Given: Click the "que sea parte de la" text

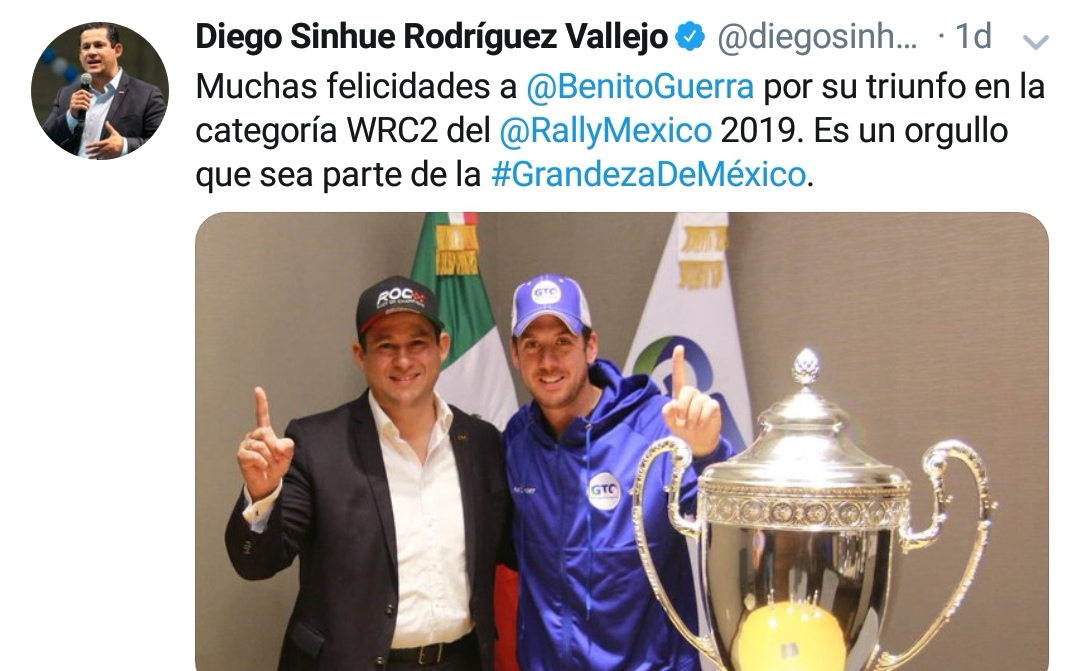Looking at the screenshot, I should (x=338, y=174).
